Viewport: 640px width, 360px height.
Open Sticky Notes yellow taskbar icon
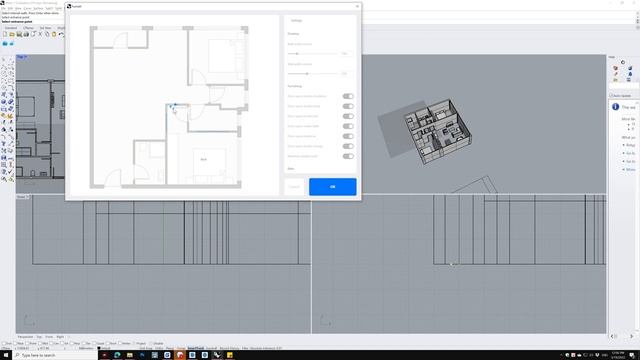[x=230, y=355]
